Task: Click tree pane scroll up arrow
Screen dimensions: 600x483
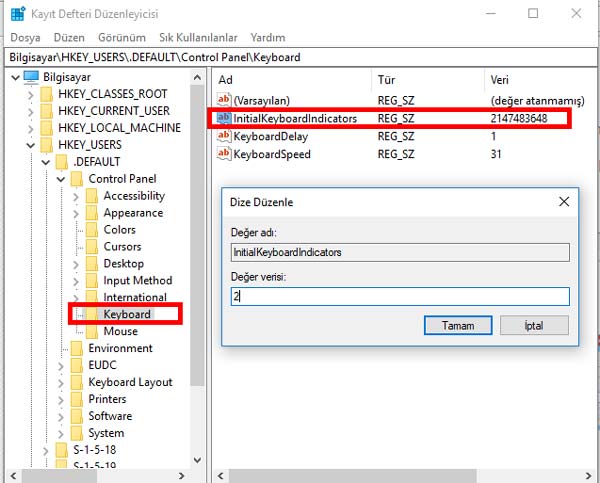Action: (x=197, y=78)
